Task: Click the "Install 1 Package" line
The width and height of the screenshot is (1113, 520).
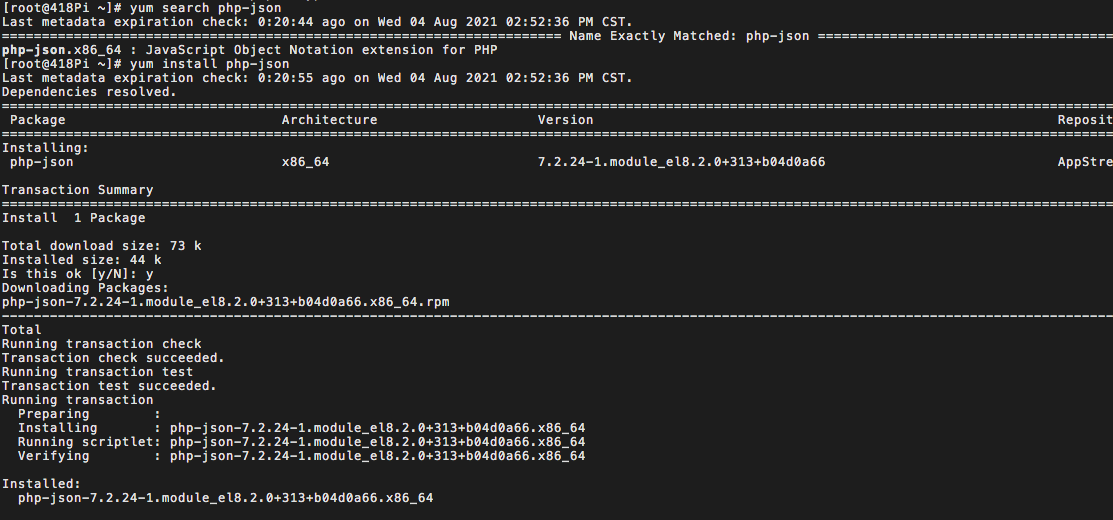Action: pyautogui.click(x=74, y=218)
